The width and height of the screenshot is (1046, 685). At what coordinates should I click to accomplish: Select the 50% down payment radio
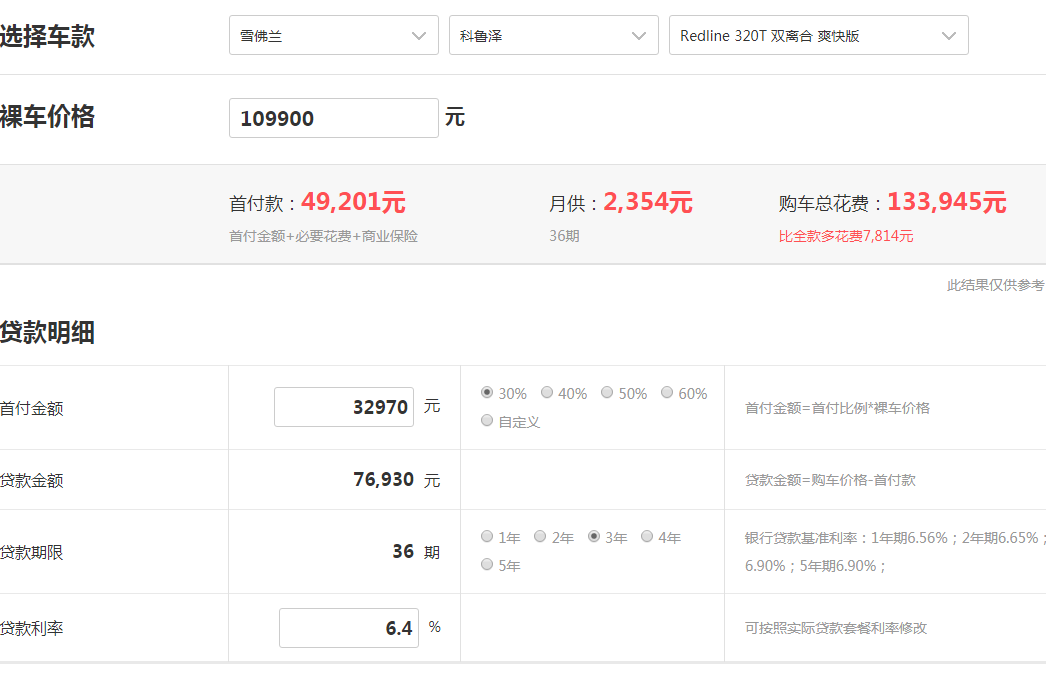point(607,392)
